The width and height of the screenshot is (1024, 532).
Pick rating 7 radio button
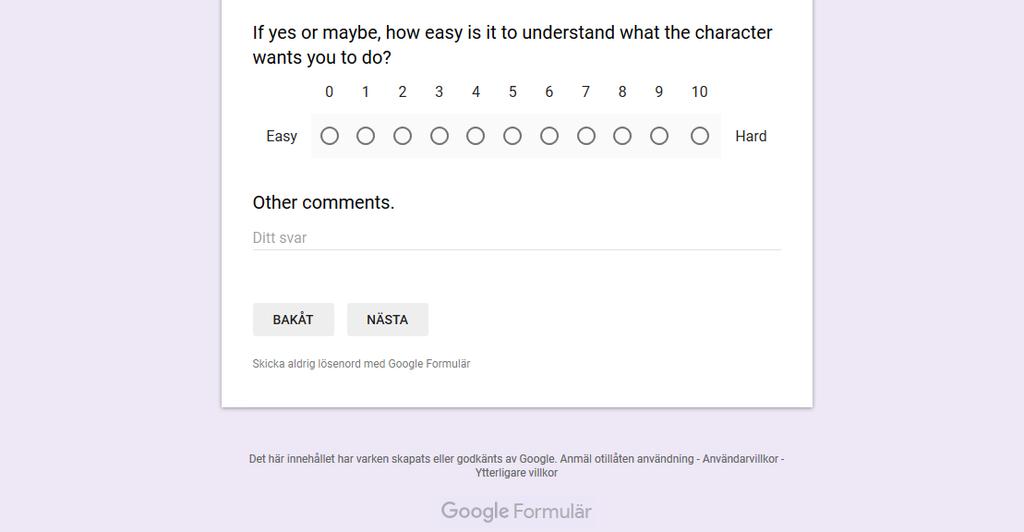coord(586,136)
